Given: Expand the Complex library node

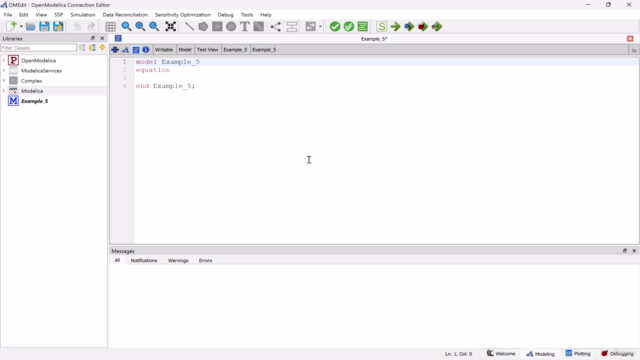Looking at the screenshot, I should coord(4,81).
